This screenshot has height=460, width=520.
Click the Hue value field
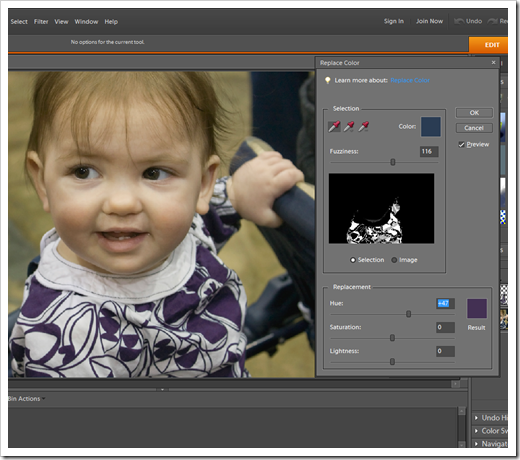[445, 303]
